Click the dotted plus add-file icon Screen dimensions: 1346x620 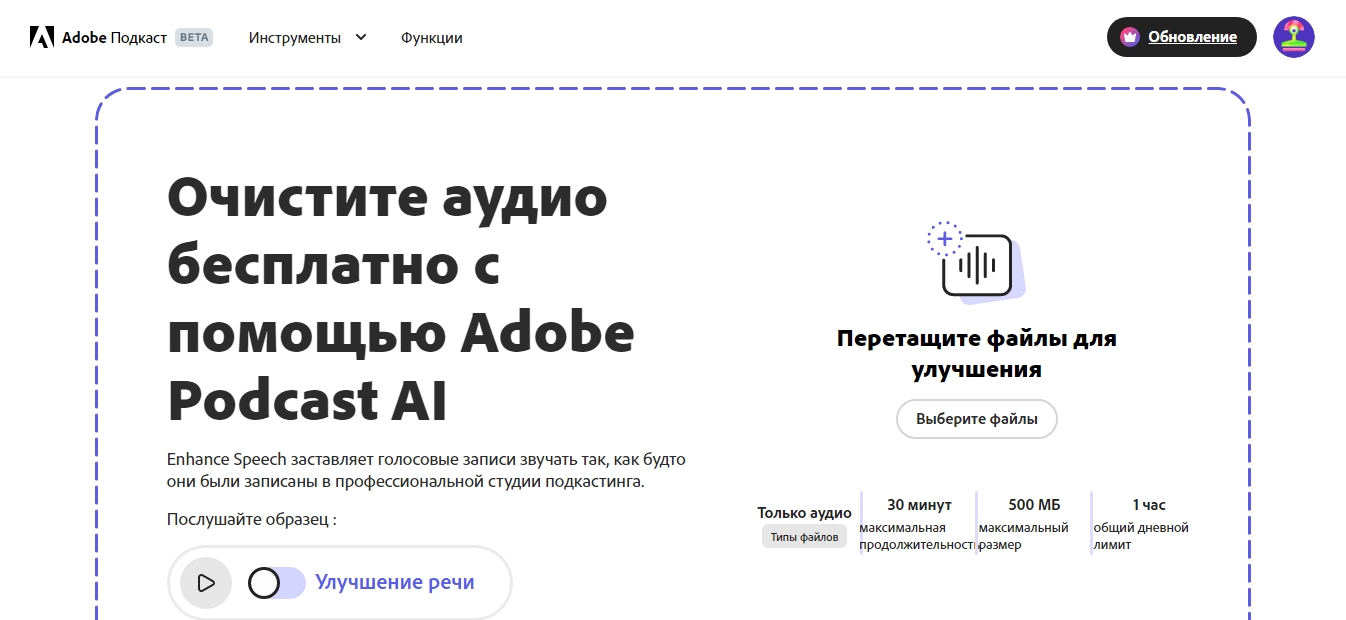(944, 239)
